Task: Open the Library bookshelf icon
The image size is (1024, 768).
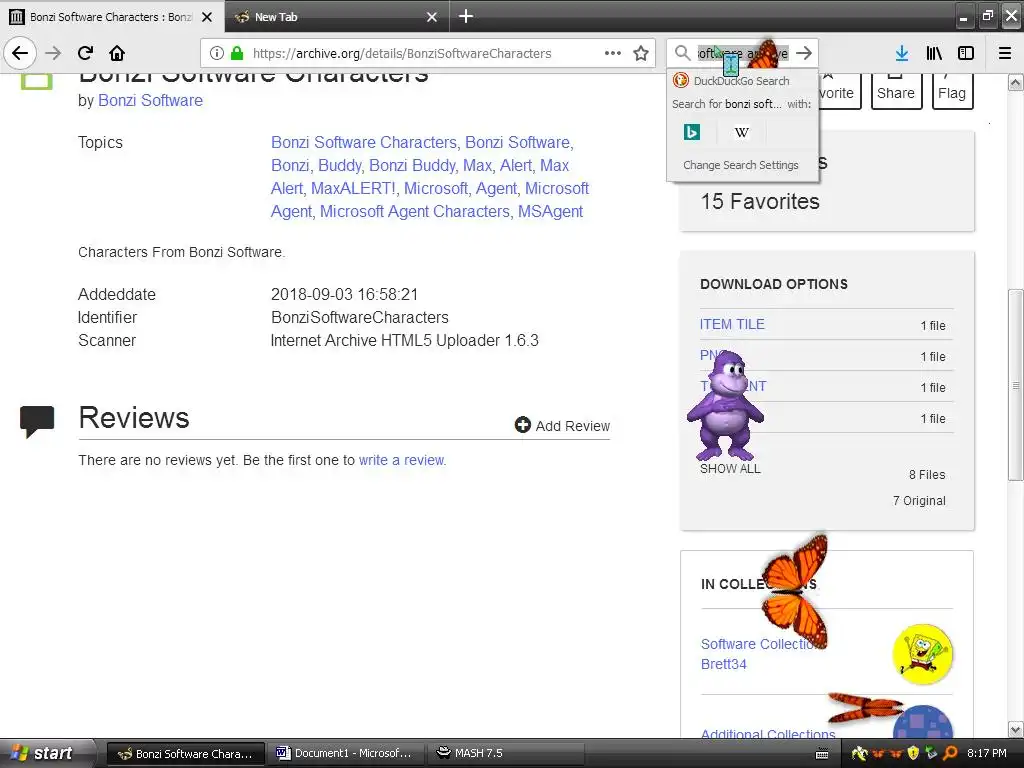Action: 934,53
